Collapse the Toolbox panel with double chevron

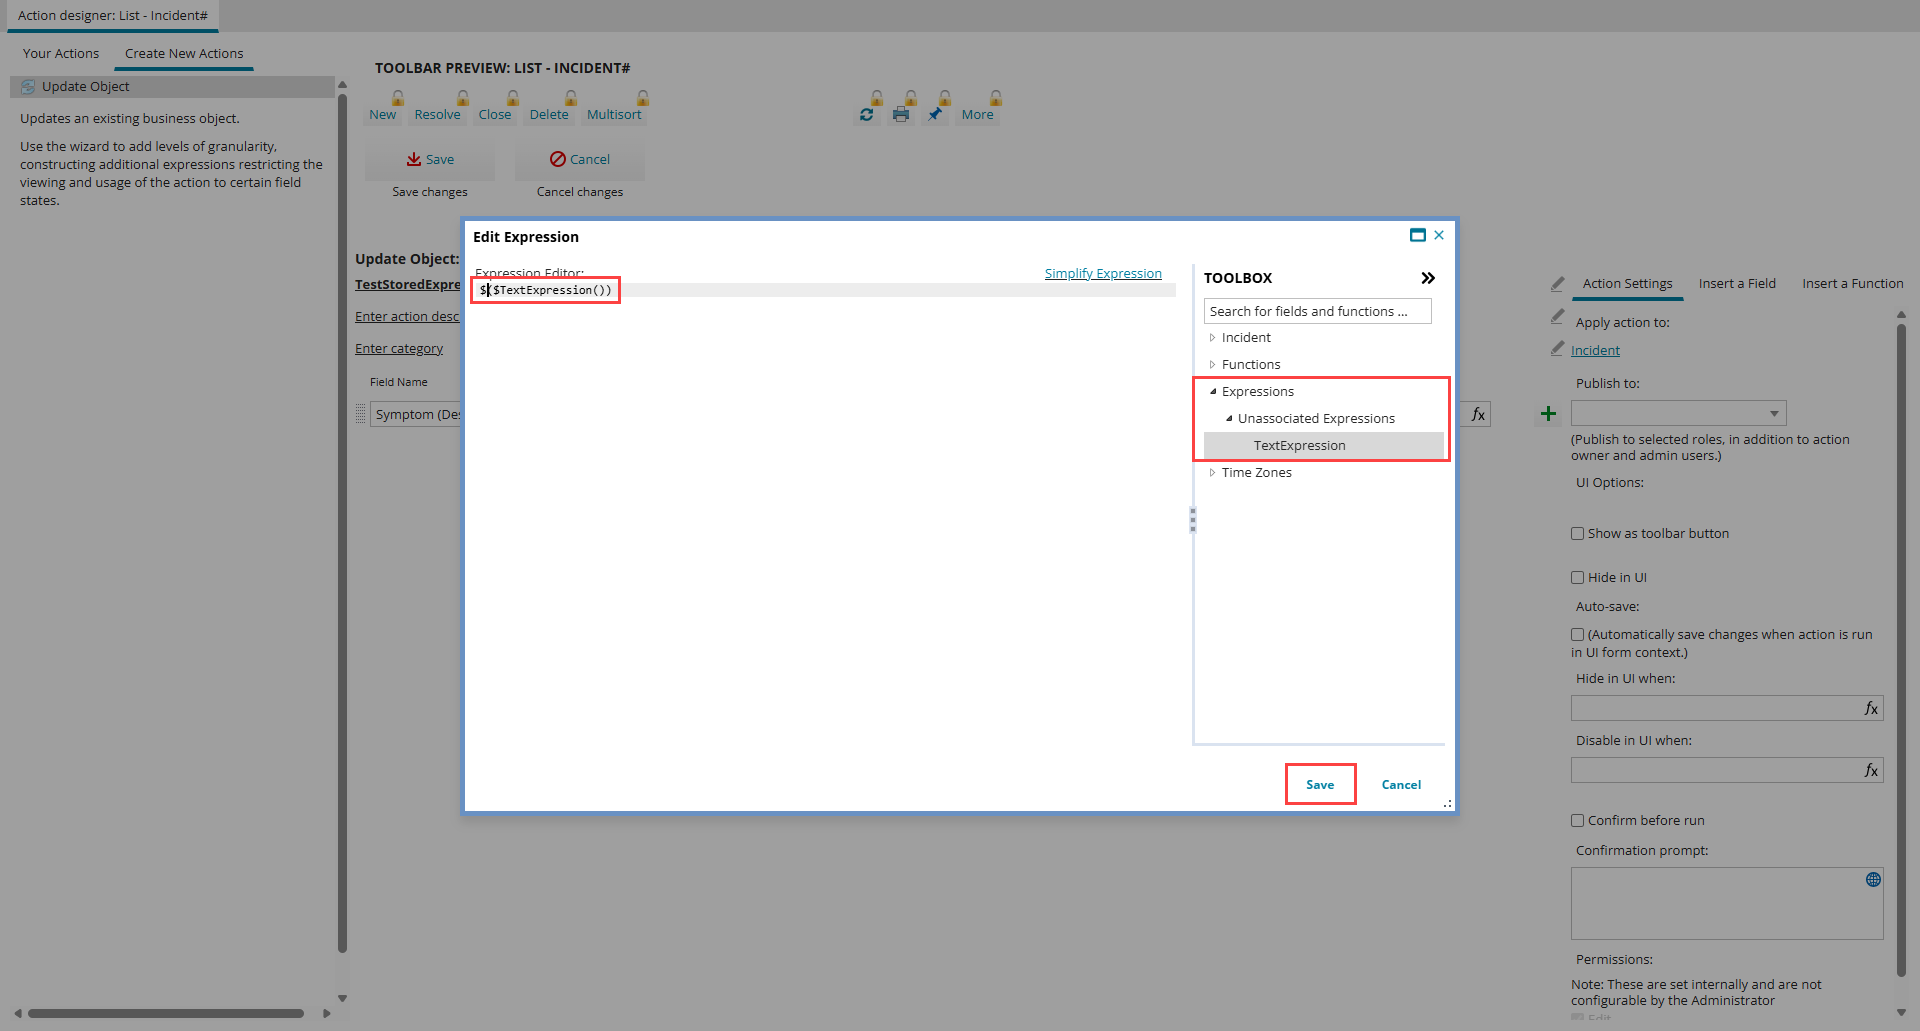click(1428, 278)
